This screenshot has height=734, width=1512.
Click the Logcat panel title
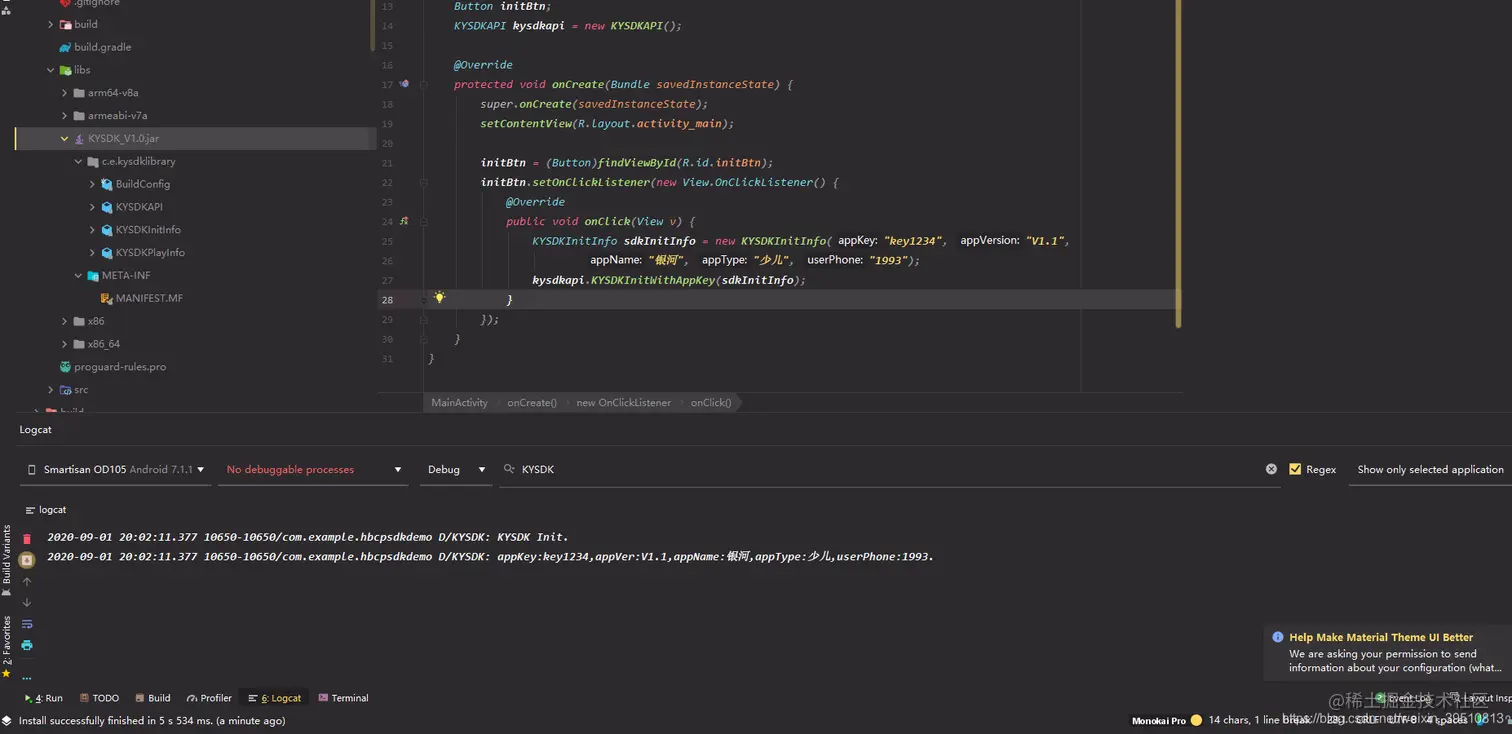35,430
